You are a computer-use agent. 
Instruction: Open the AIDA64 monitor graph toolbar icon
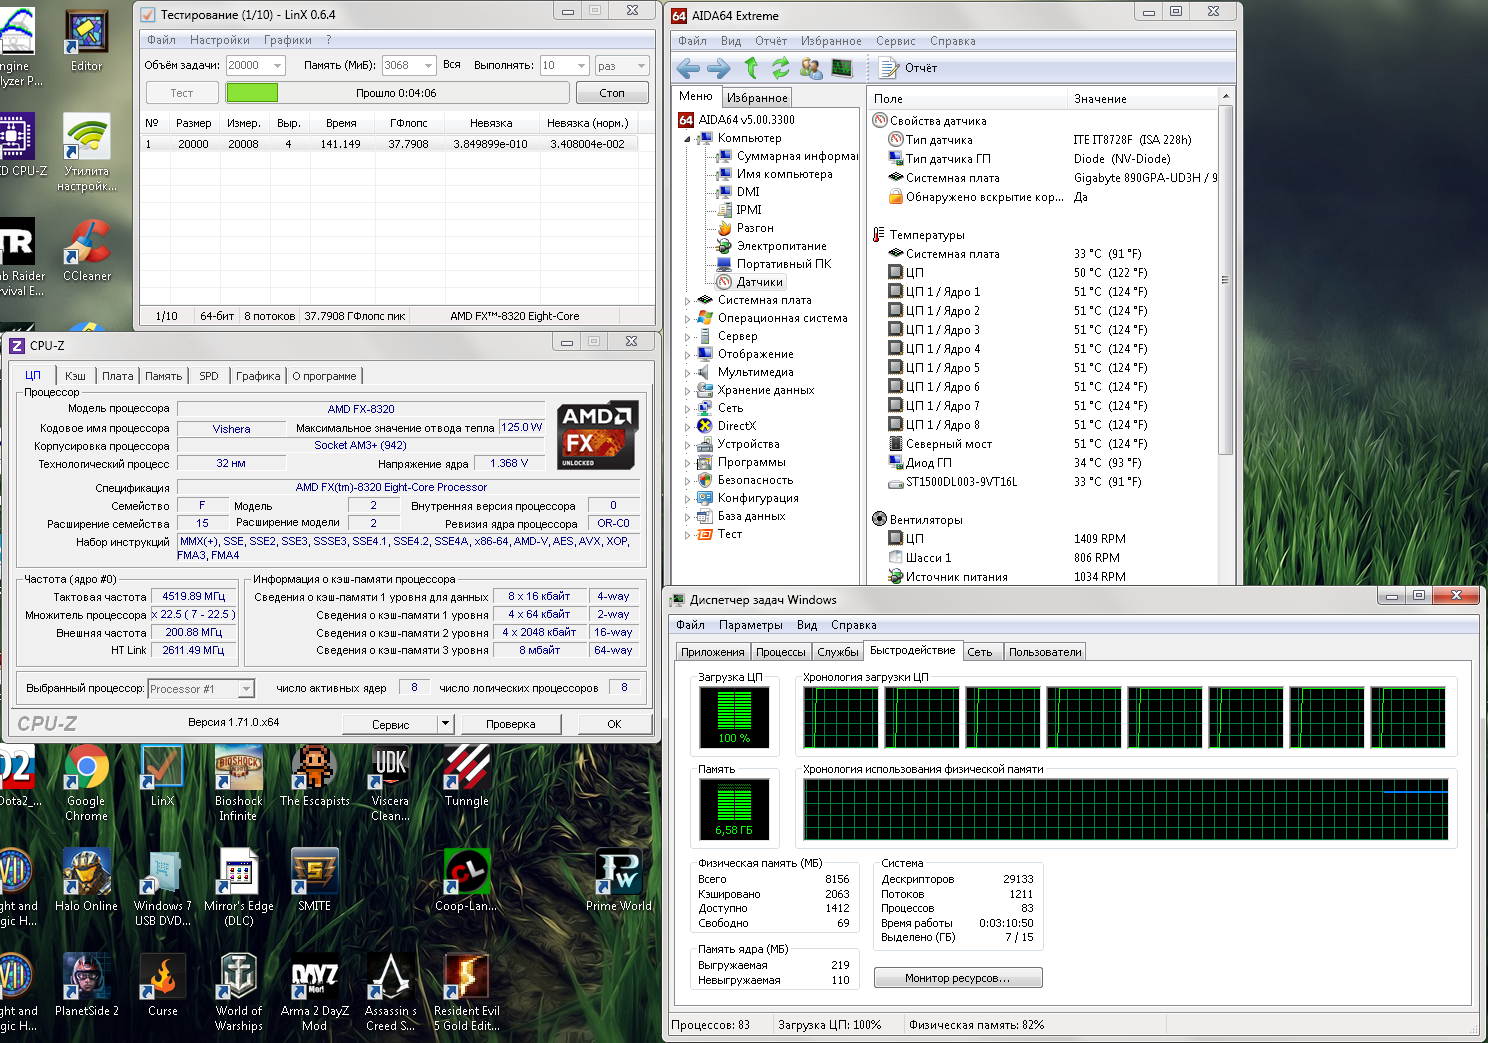(x=842, y=68)
